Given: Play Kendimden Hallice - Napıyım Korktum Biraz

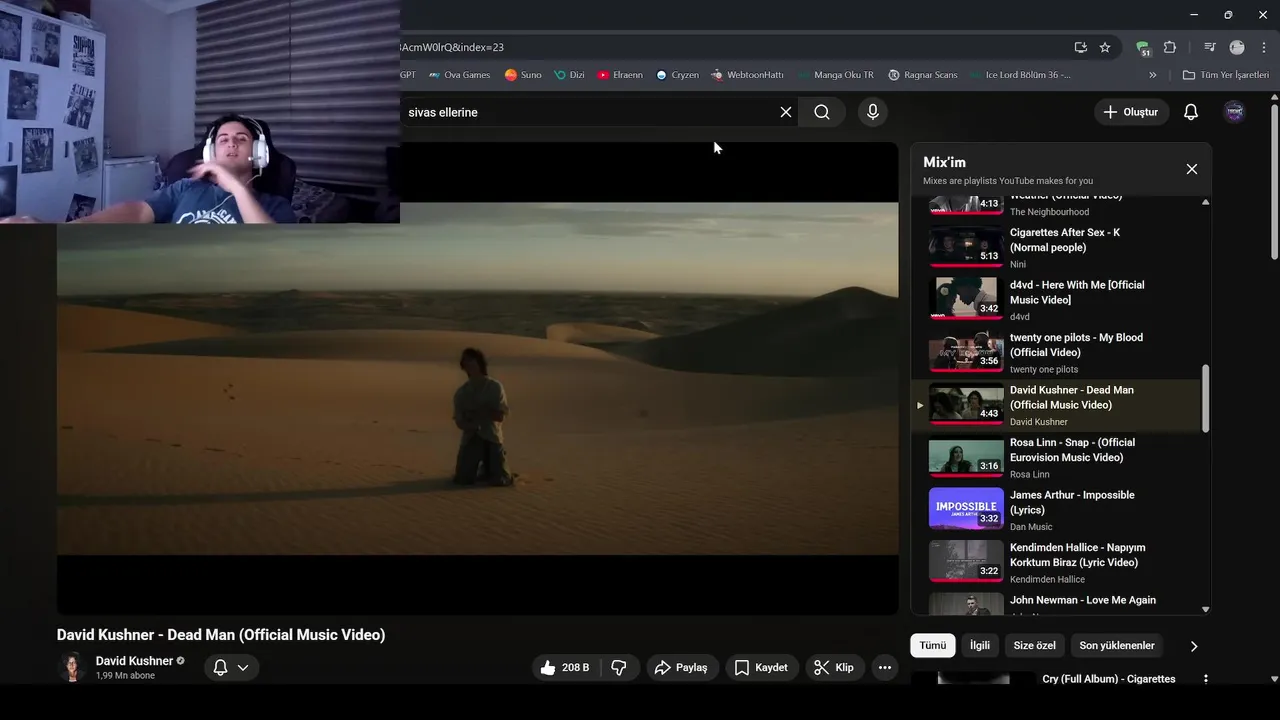Looking at the screenshot, I should (x=1055, y=563).
